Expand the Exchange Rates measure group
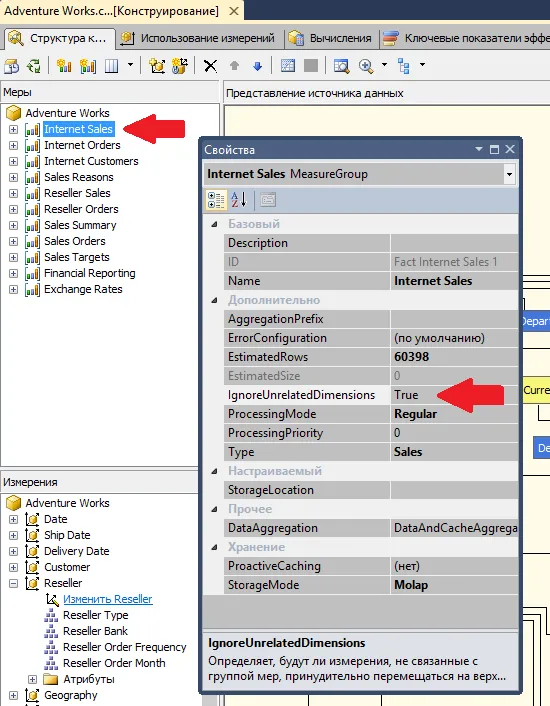 click(x=14, y=290)
